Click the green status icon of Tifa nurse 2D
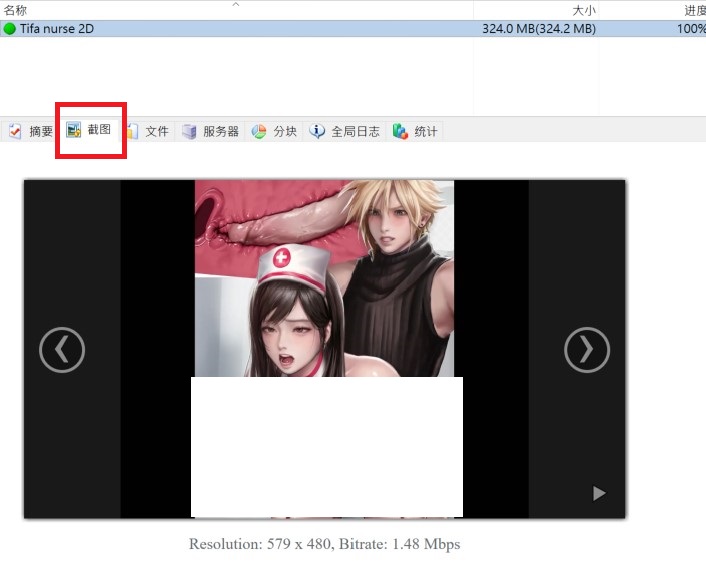 click(9, 29)
